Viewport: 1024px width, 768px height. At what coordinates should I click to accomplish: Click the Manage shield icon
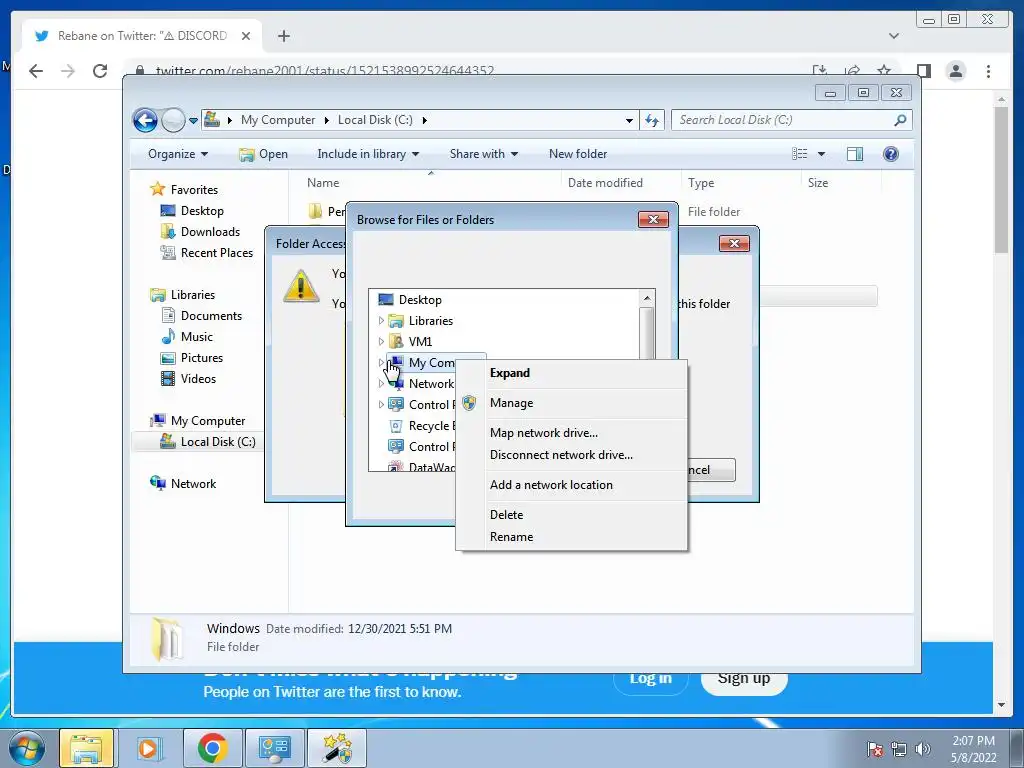tap(469, 403)
